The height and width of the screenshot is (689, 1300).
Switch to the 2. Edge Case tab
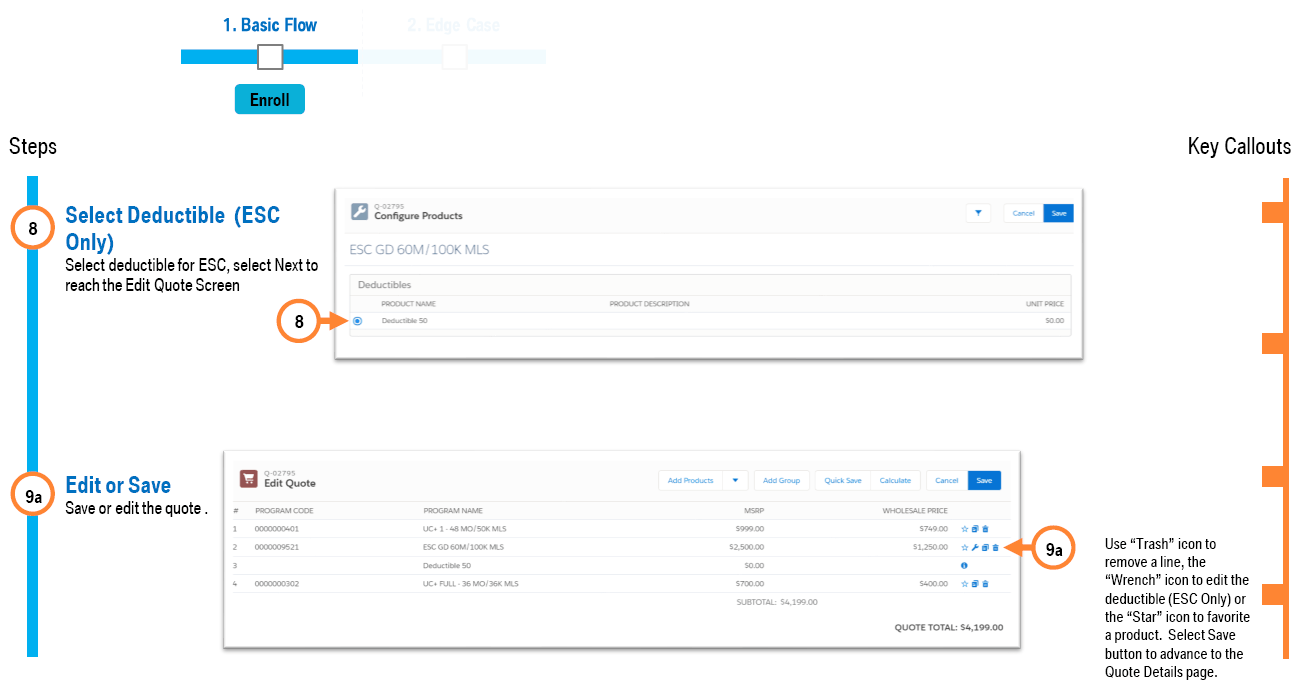click(x=453, y=25)
